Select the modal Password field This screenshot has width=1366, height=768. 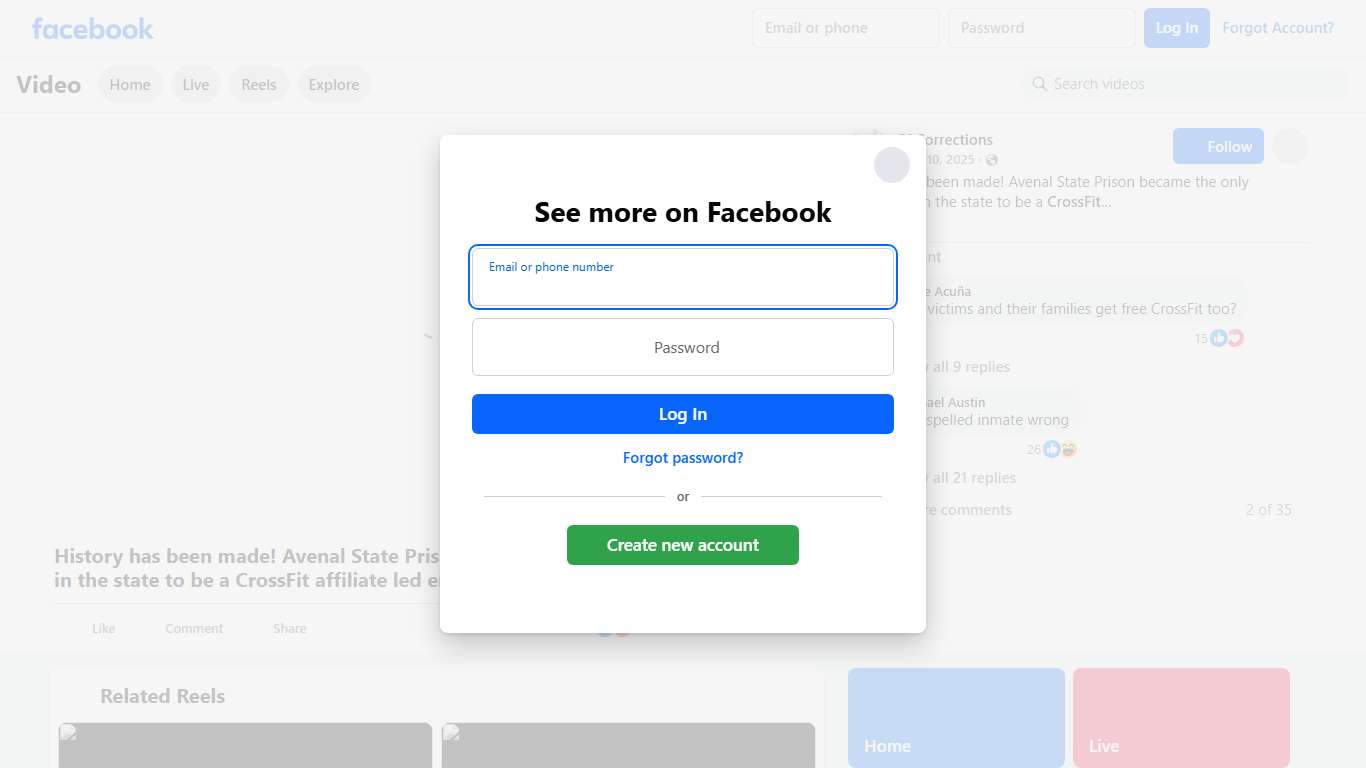pos(683,347)
